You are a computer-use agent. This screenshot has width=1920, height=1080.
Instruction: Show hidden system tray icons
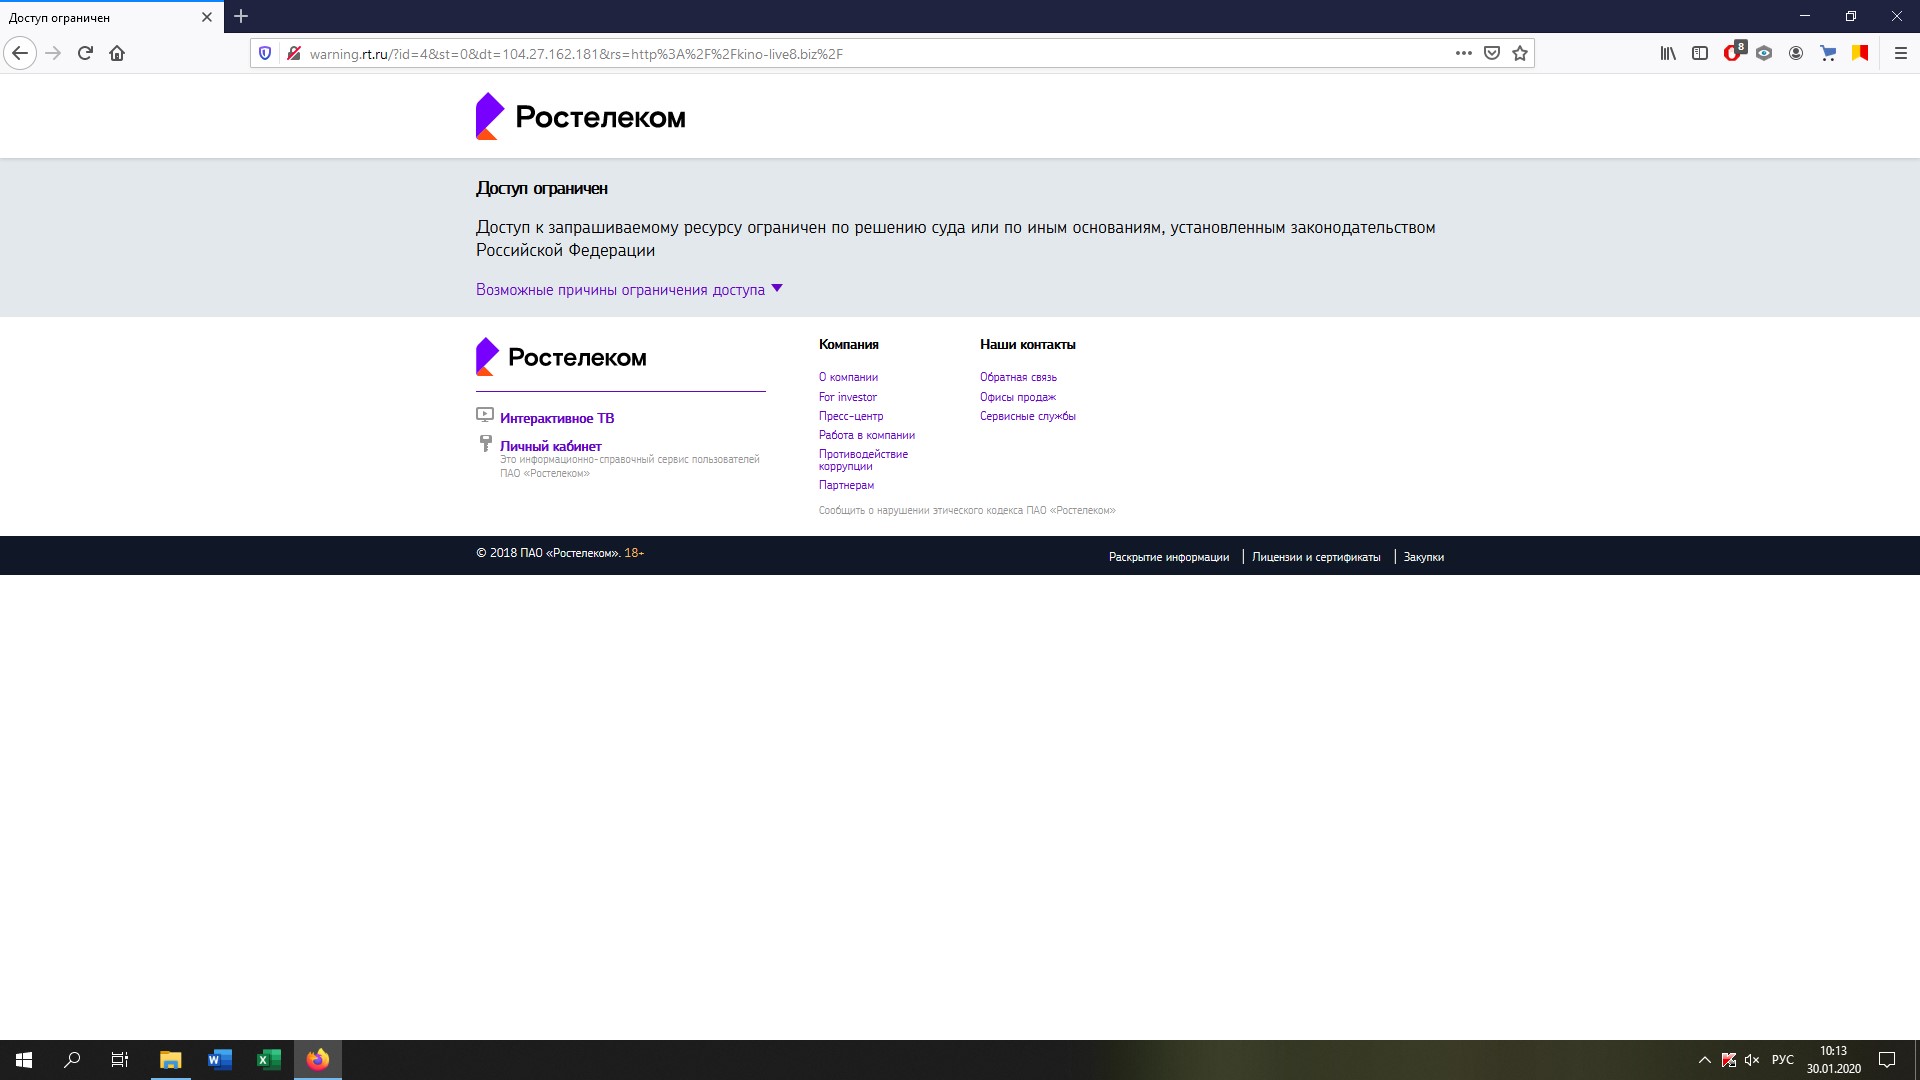click(x=1705, y=1060)
